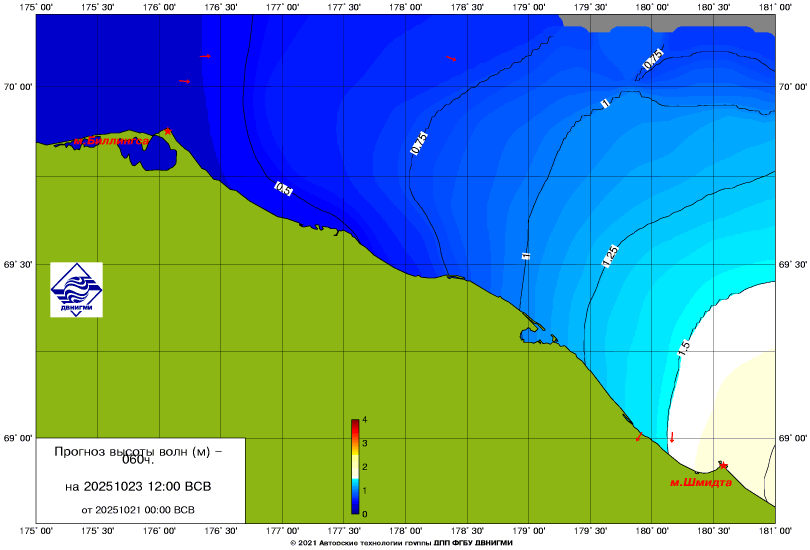
Task: Click the 1.5 contour line label
Action: [x=684, y=349]
